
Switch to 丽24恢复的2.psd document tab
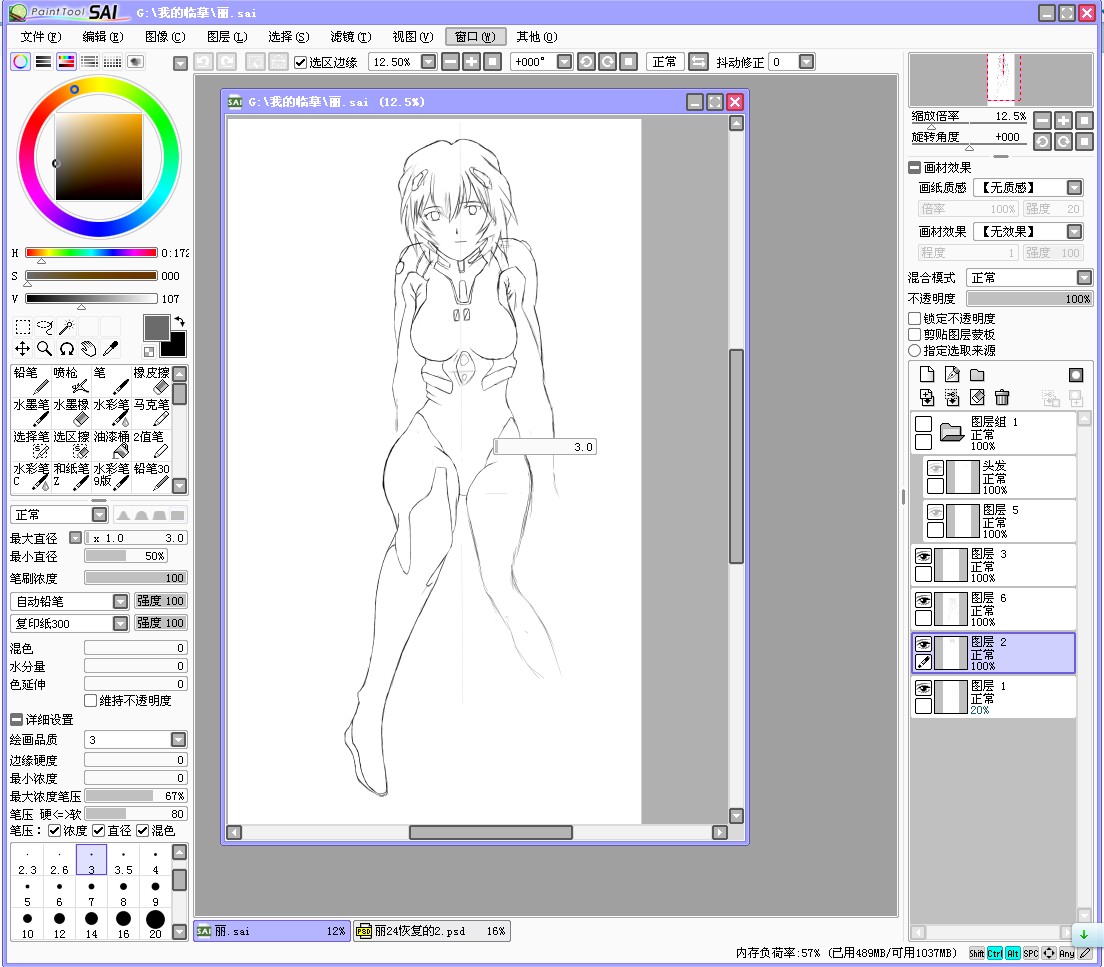[x=431, y=931]
